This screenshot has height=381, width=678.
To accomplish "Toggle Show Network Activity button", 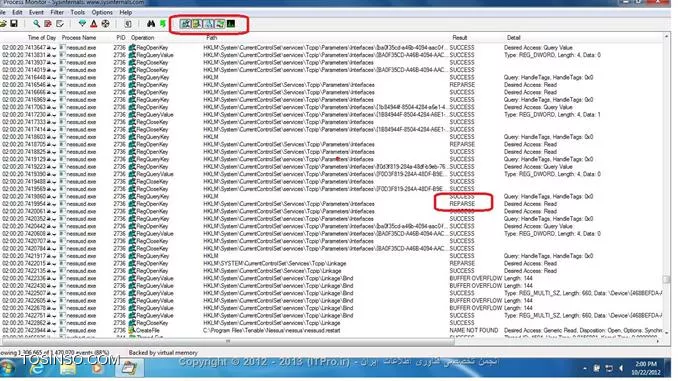I will tap(208, 24).
